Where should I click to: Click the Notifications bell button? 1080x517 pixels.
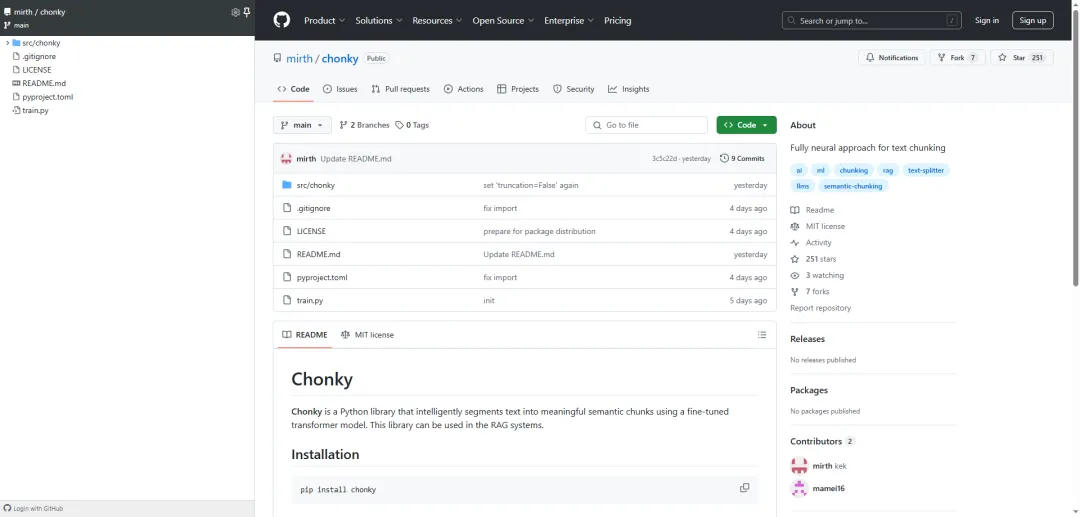point(891,58)
